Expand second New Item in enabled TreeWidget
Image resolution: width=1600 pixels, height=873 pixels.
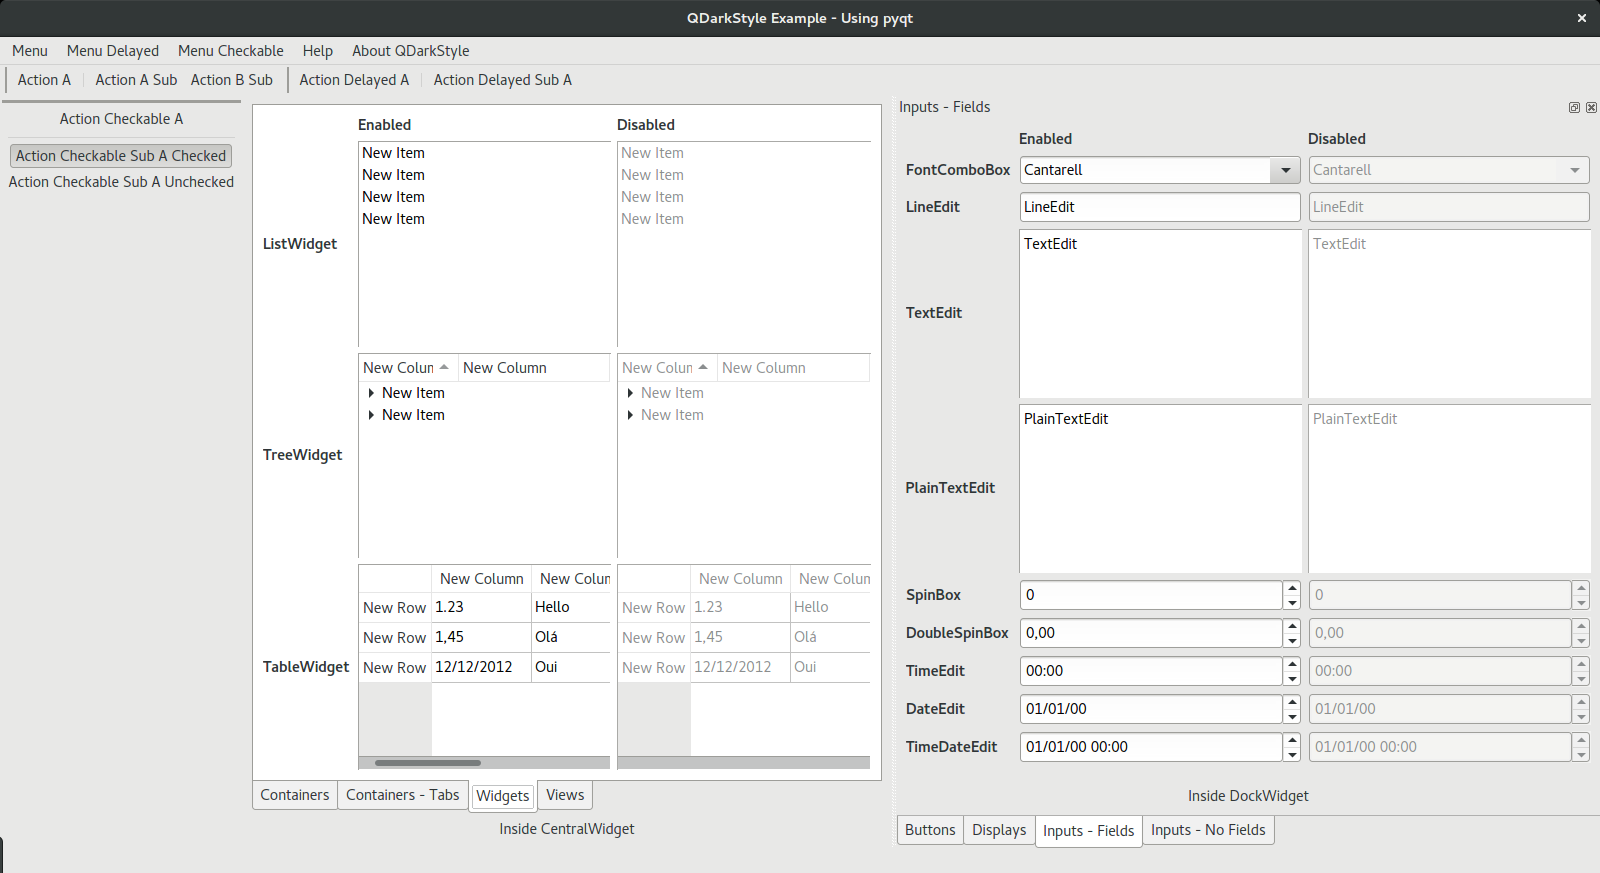click(371, 415)
